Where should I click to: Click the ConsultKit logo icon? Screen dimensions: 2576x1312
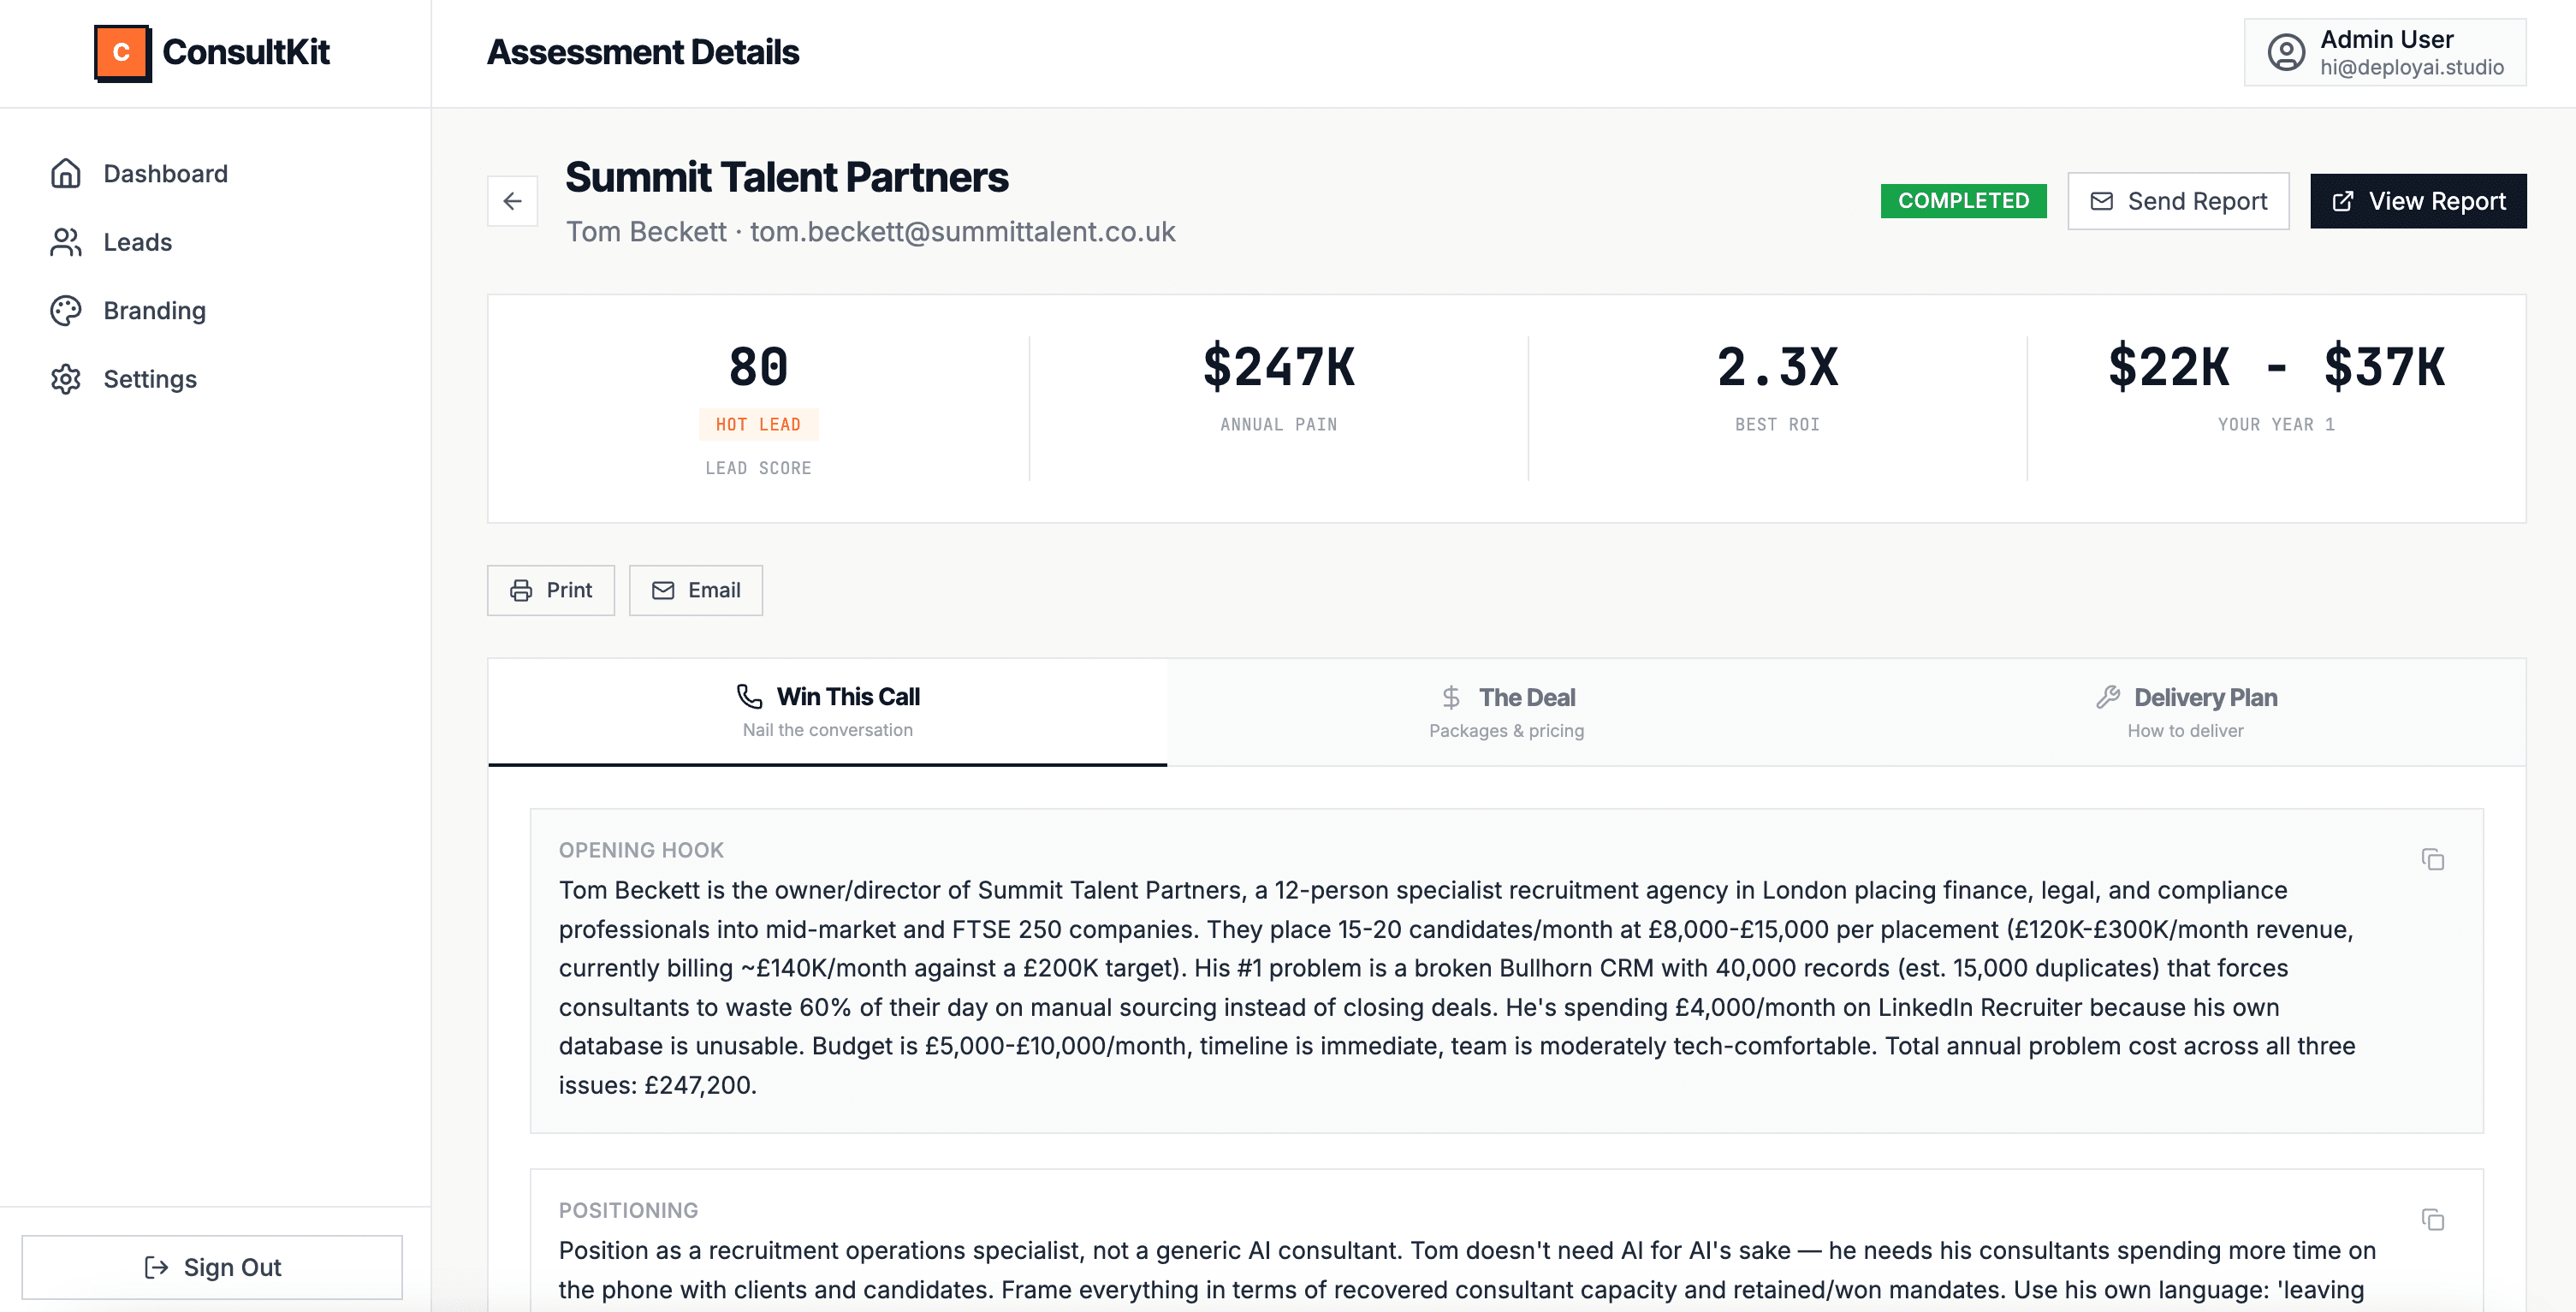tap(122, 52)
